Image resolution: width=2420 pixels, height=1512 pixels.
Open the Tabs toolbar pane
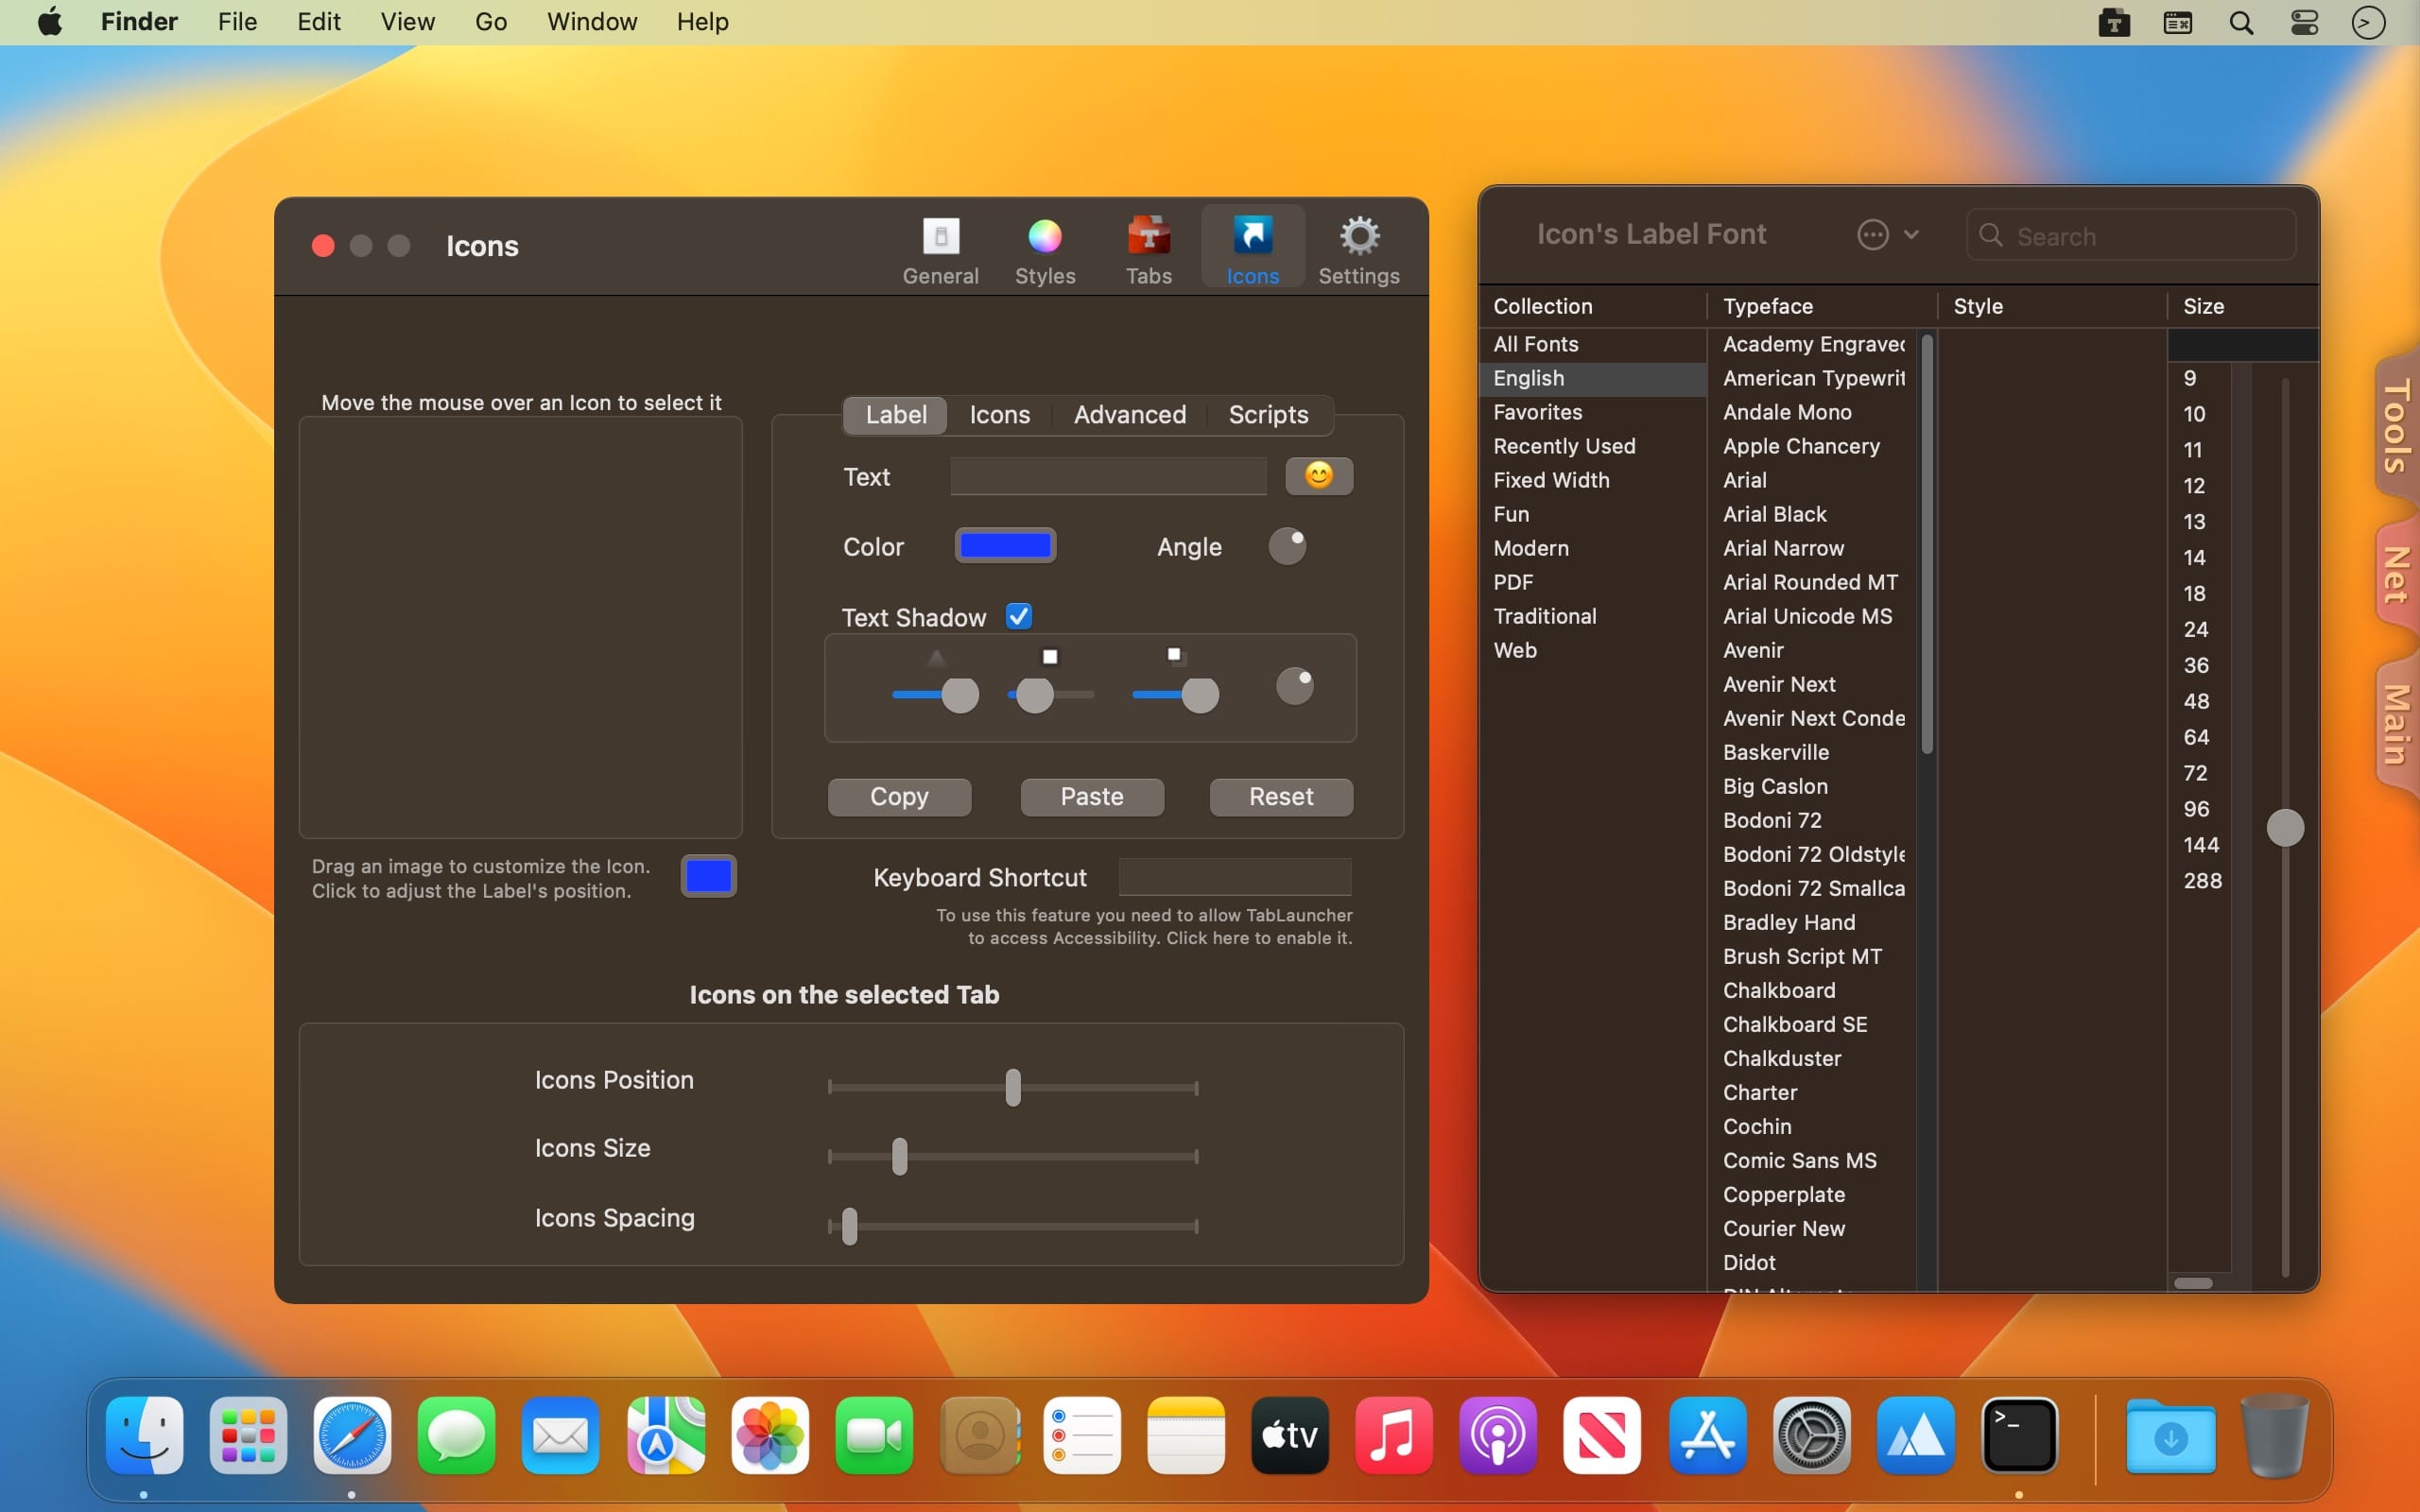coord(1148,250)
